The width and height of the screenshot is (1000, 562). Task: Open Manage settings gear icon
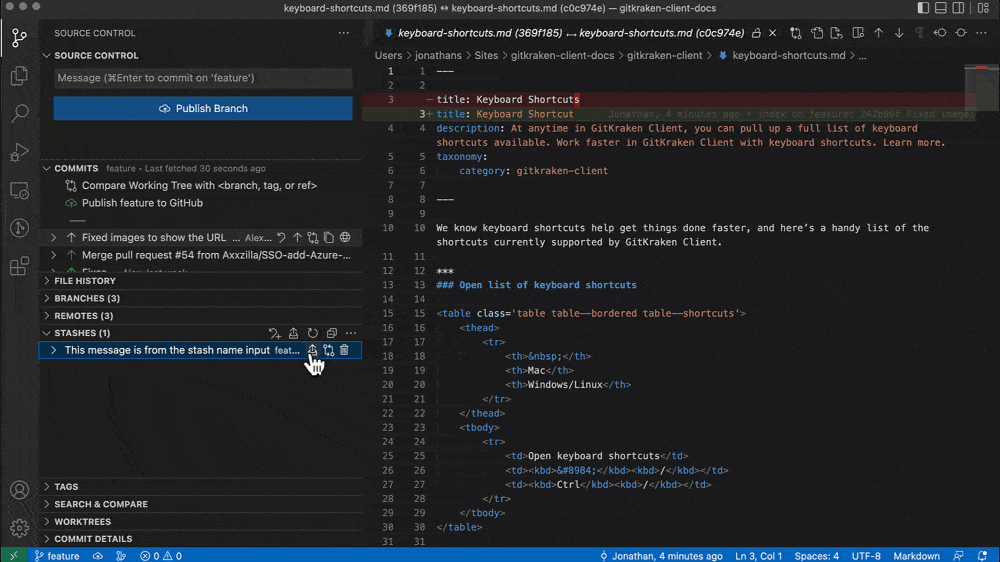coord(19,527)
